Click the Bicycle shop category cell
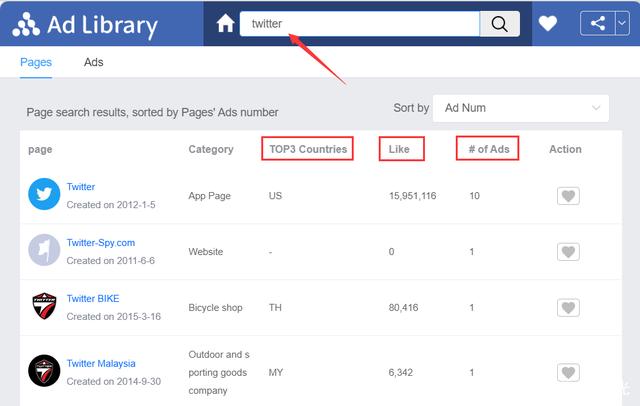The image size is (640, 406). pyautogui.click(x=215, y=308)
